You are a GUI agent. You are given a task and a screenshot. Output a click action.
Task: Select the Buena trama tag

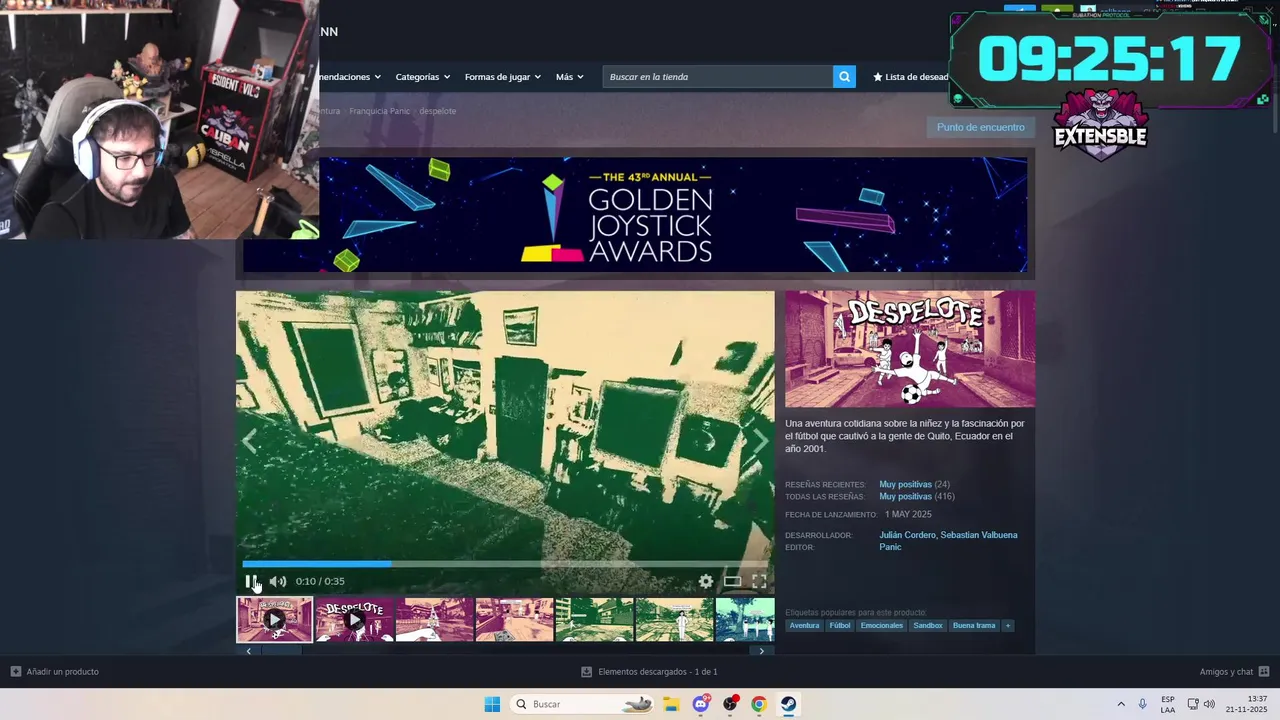point(974,626)
